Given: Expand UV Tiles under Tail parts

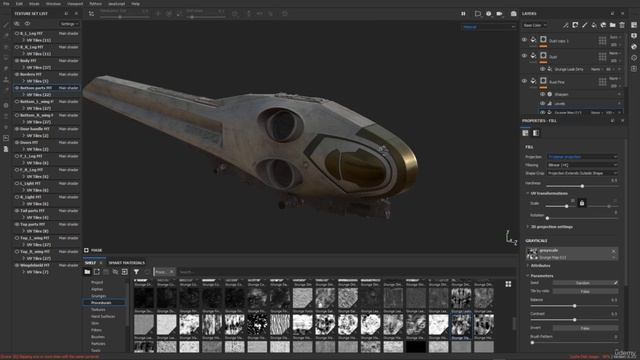Looking at the screenshot, I should click(24, 218).
